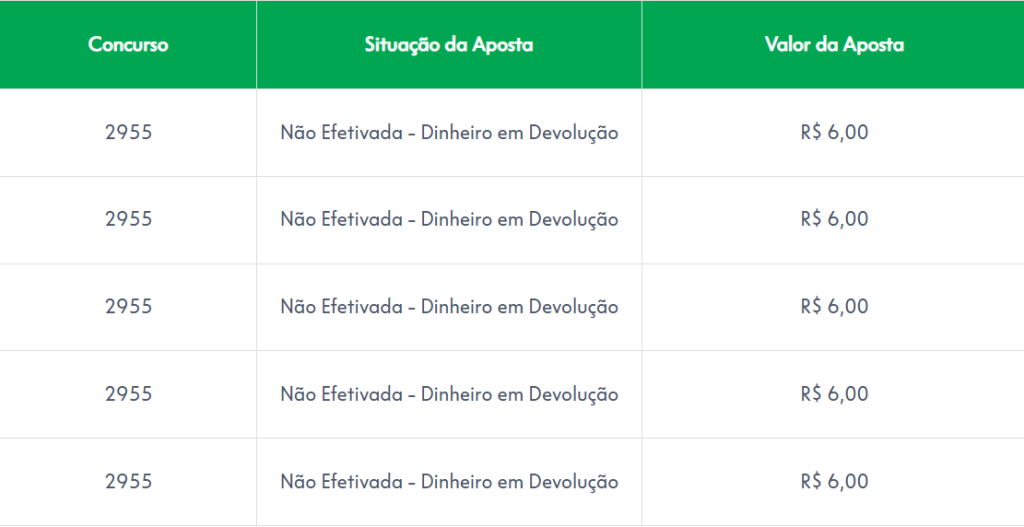This screenshot has height=527, width=1024.
Task: Click 'Não Efetivada' text in the first row
Action: point(341,132)
